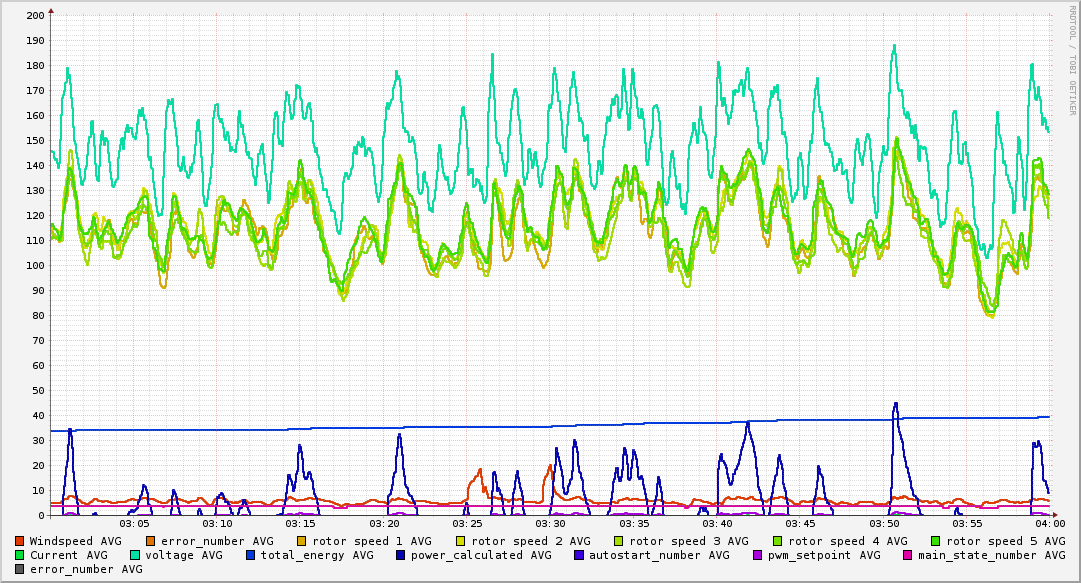This screenshot has height=583, width=1081.
Task: Click the 03:05 time axis tick label
Action: click(135, 524)
